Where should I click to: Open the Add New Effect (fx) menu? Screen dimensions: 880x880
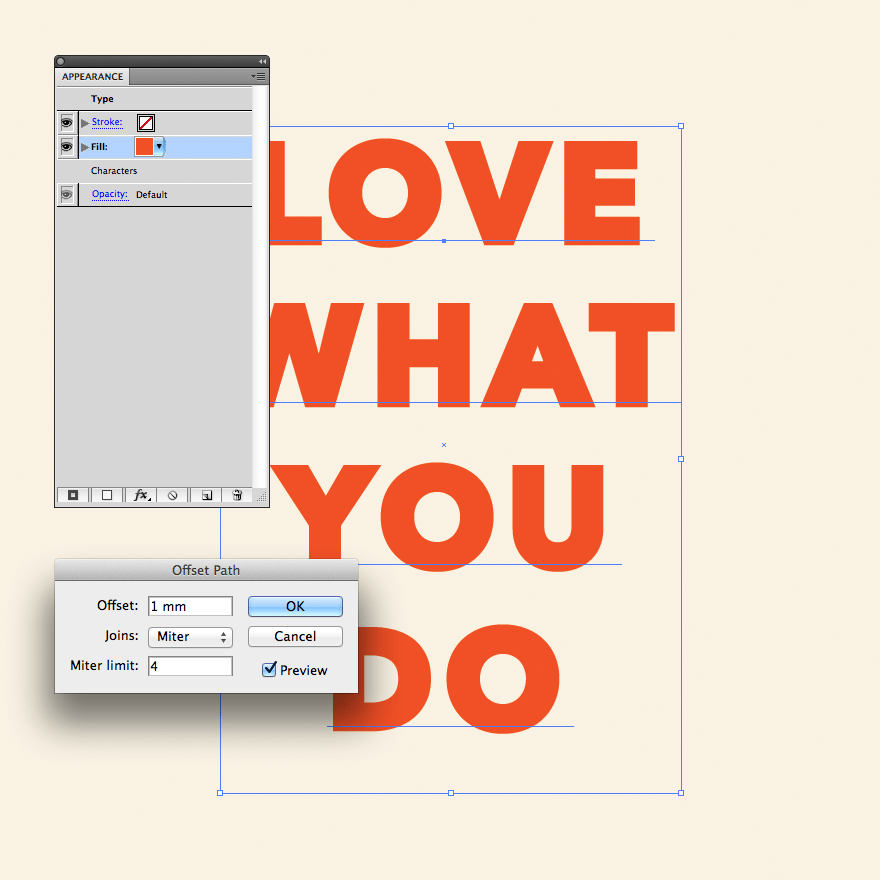141,495
